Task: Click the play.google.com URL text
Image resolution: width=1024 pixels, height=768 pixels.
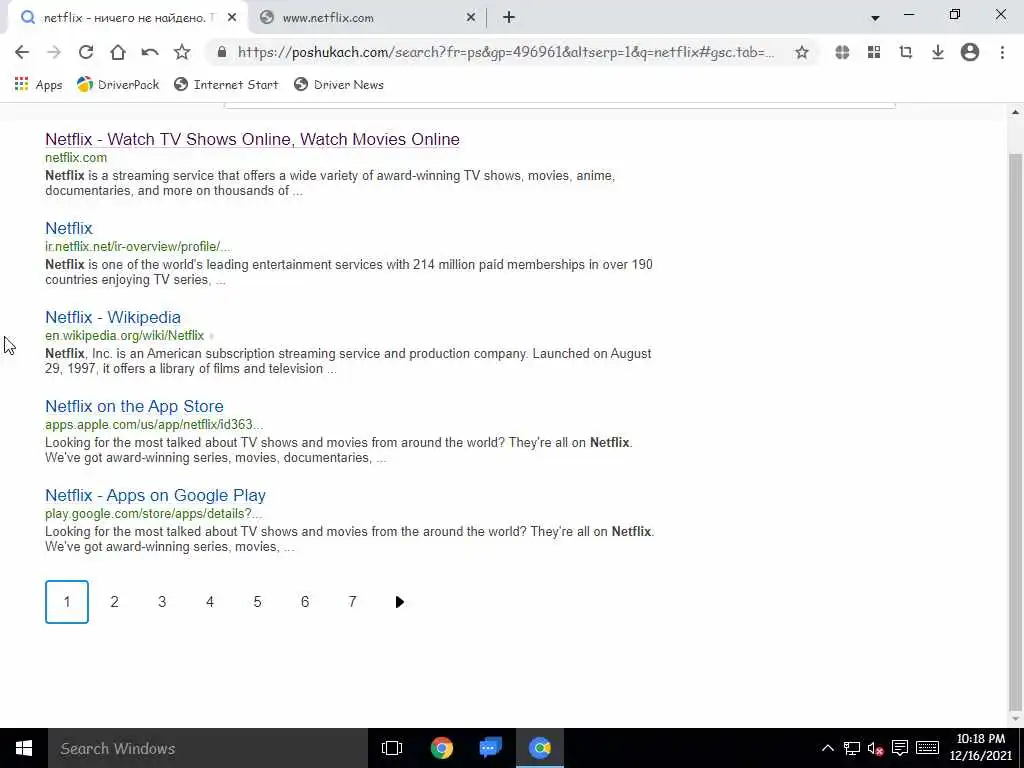Action: (153, 513)
